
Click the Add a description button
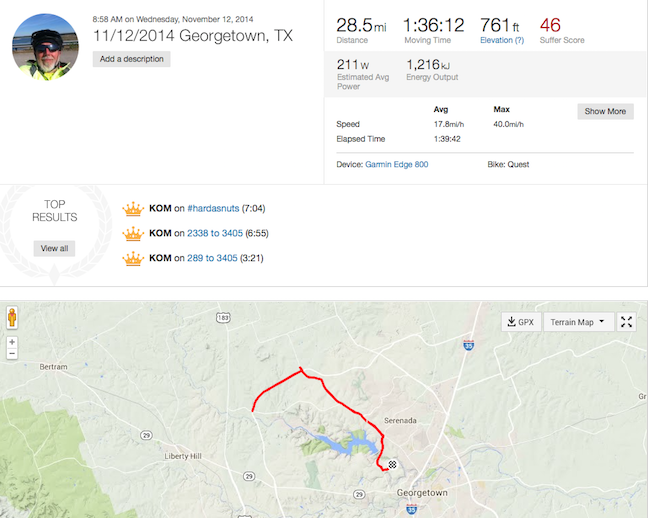(131, 59)
